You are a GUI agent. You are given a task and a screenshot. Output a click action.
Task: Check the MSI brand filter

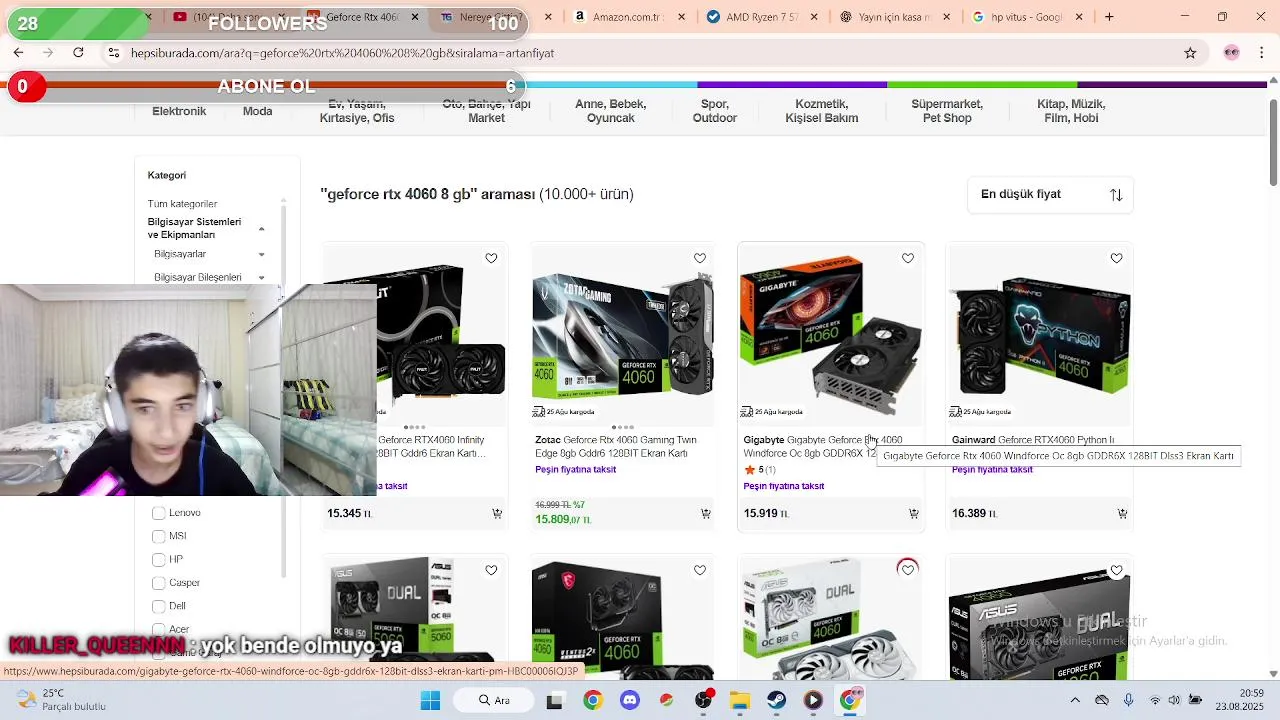(x=158, y=536)
